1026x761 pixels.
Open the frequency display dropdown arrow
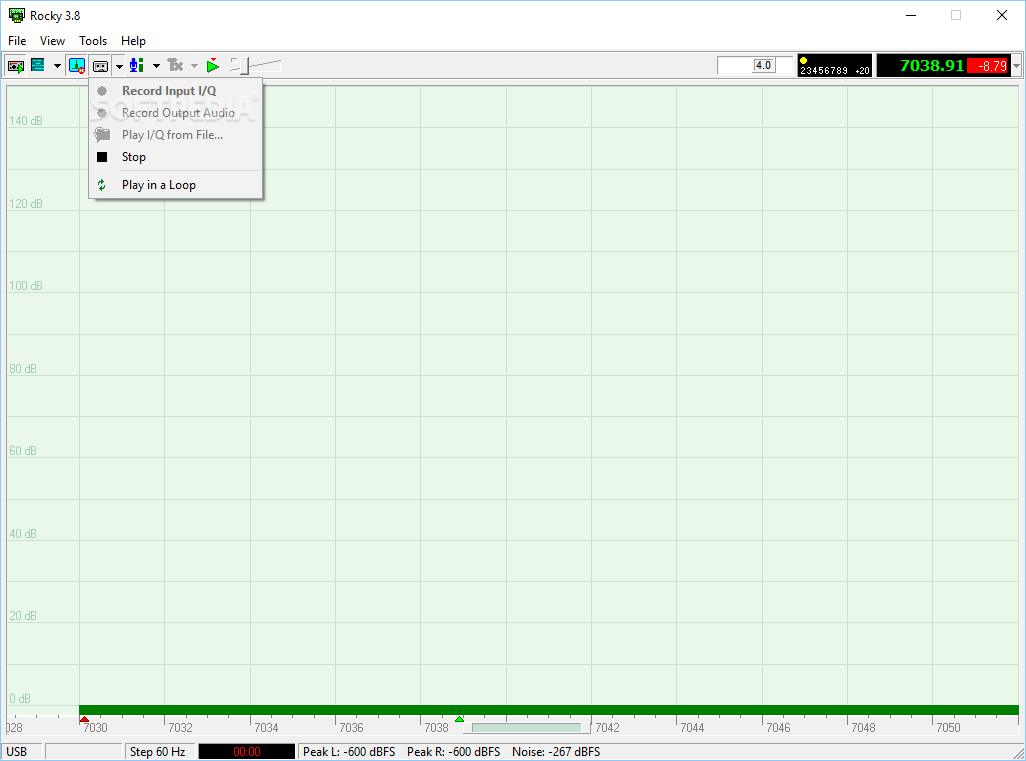click(1016, 65)
